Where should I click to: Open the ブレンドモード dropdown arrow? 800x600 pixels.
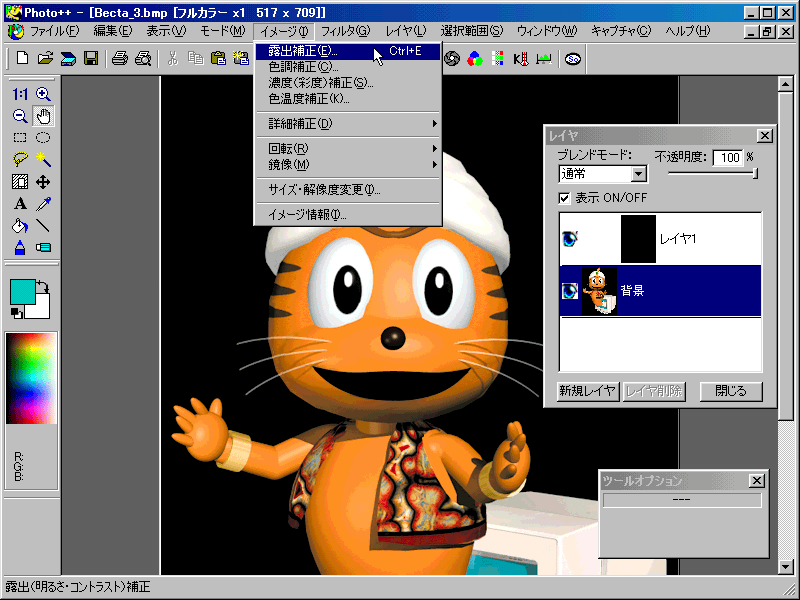[x=638, y=174]
